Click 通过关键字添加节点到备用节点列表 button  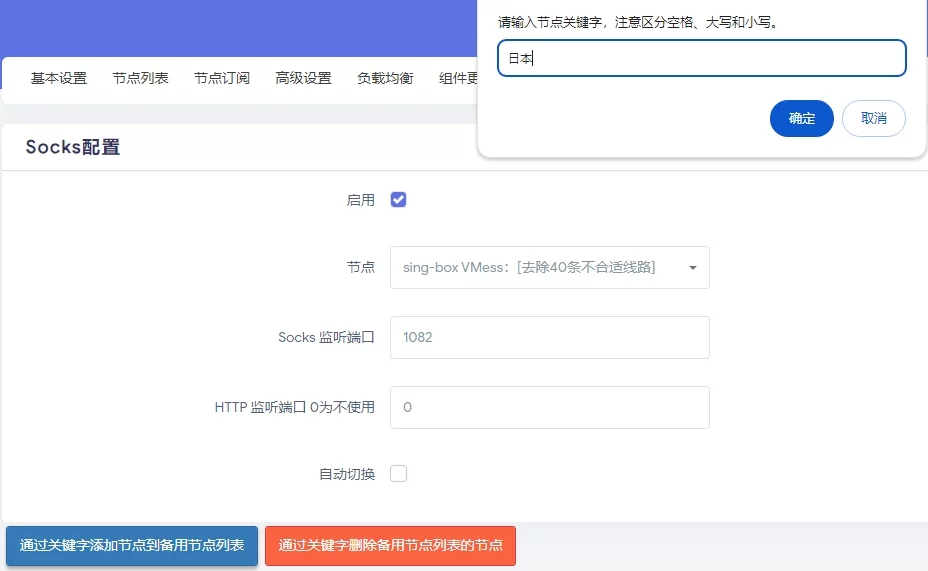(132, 546)
